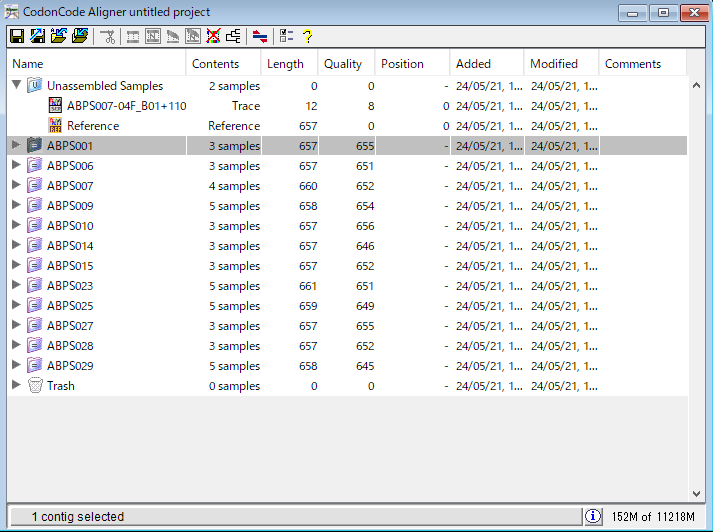Click the info icon in status bar
This screenshot has width=713, height=532.
pos(593,517)
